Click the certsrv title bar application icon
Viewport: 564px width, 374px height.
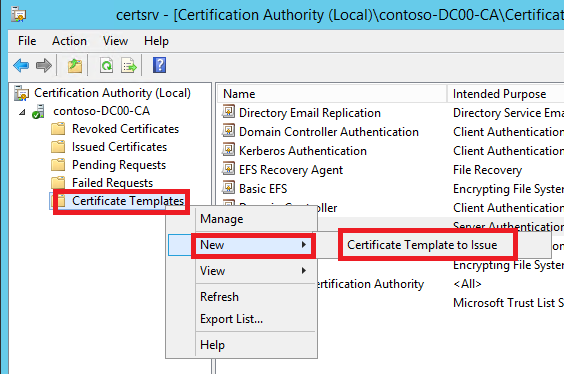(18, 15)
